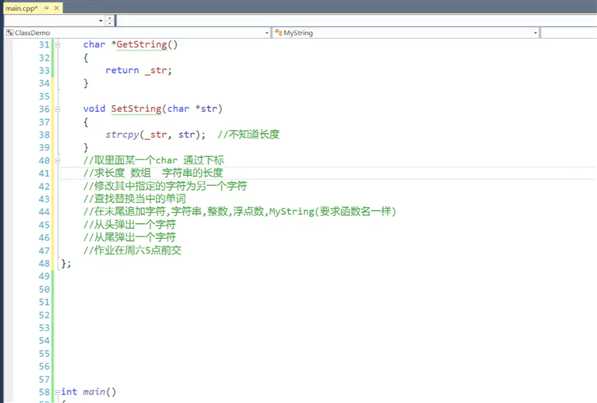Click comment '//作业在周六5点前交'
Viewport: 597px width, 403px height.
click(132, 250)
